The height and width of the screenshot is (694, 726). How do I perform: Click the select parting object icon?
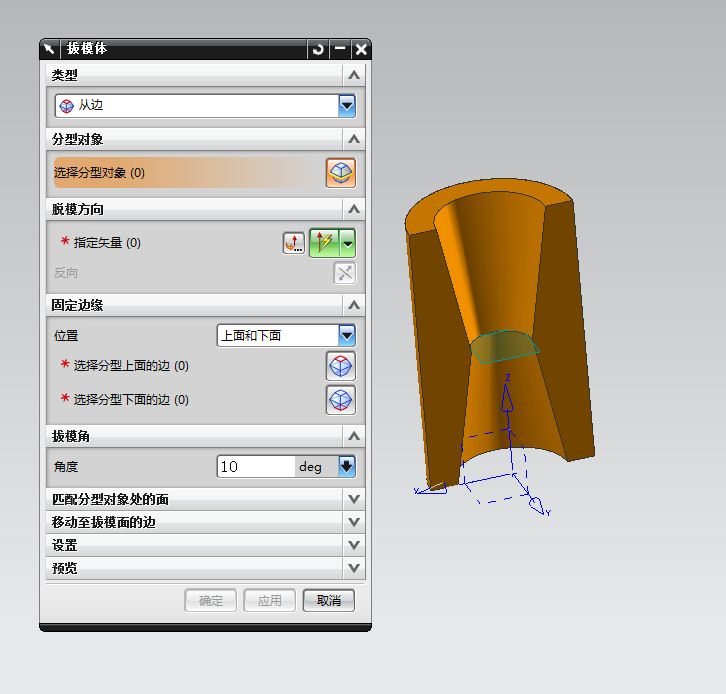[x=341, y=173]
